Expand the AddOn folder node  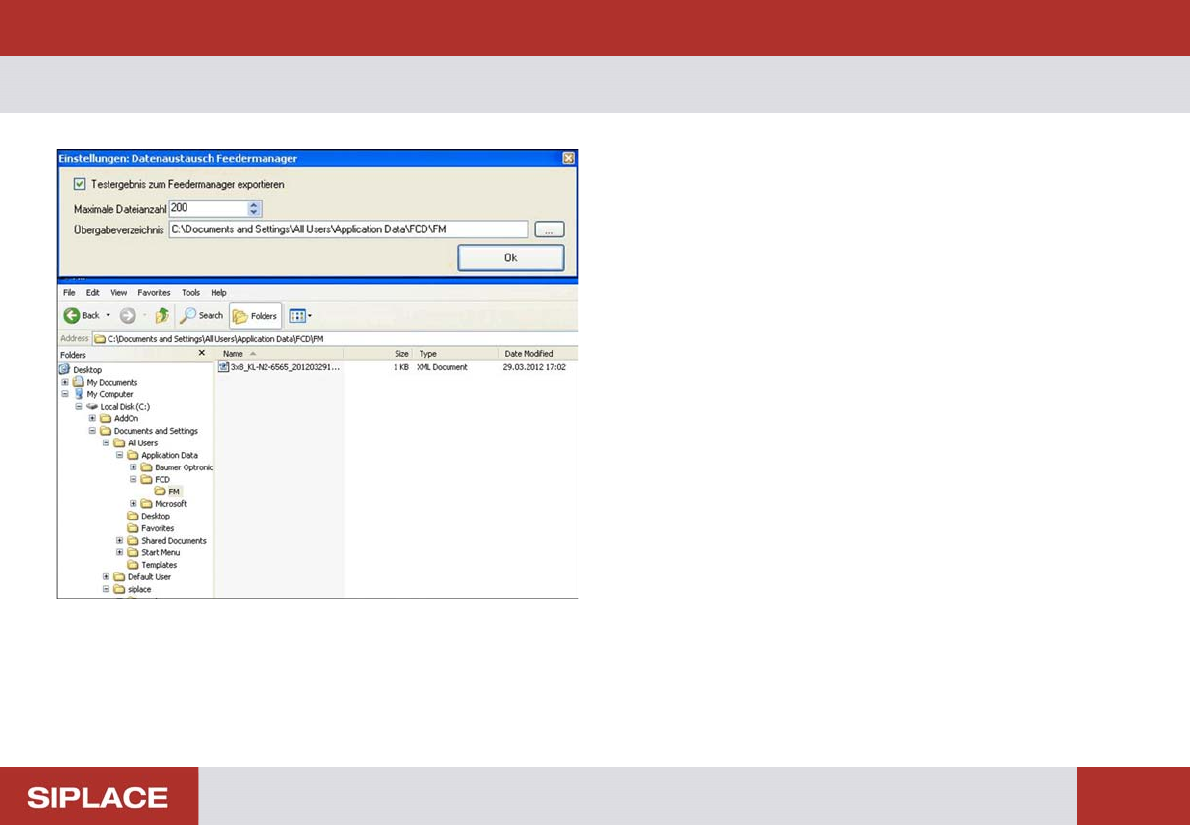click(x=93, y=419)
